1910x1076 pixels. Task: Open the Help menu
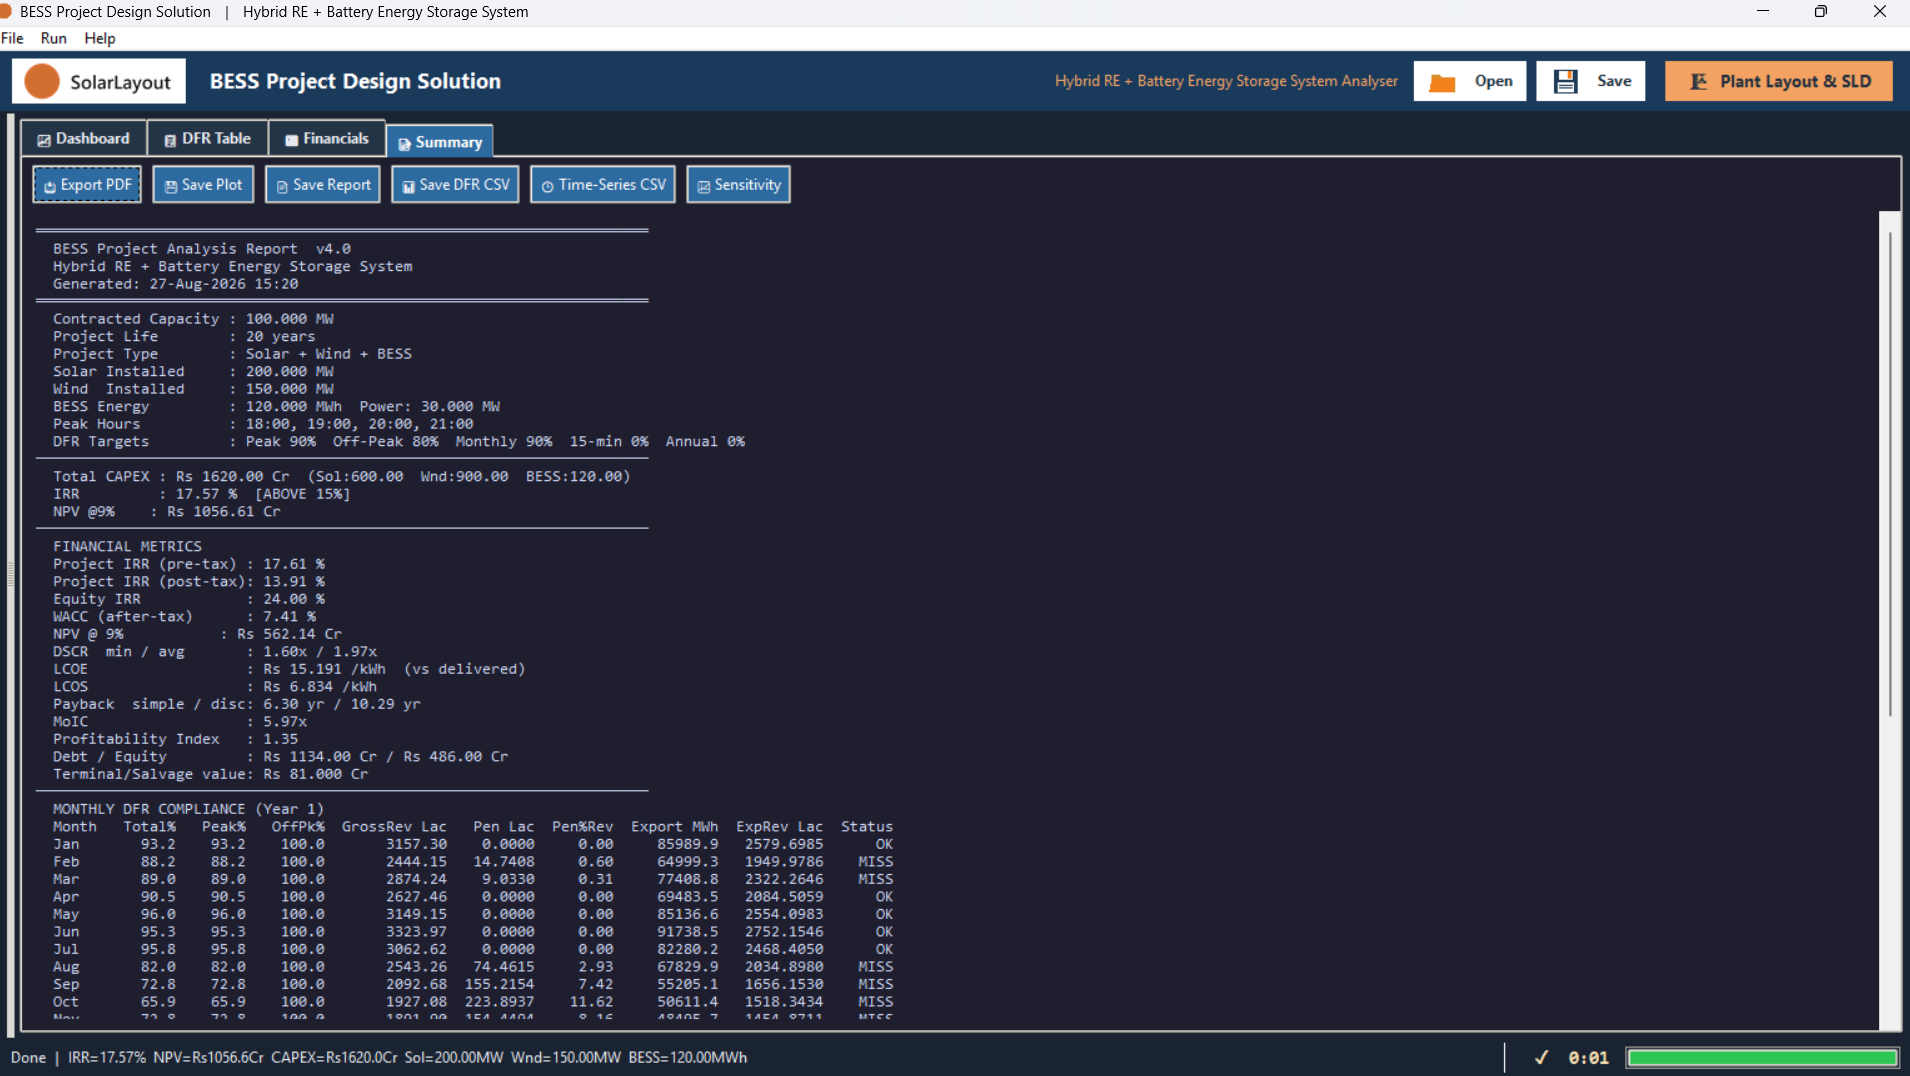[x=100, y=38]
